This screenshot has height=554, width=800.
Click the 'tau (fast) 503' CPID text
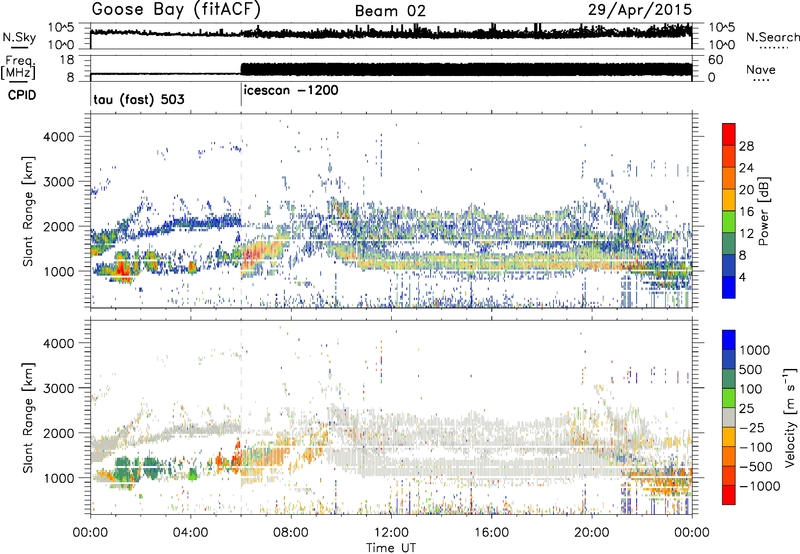point(139,99)
